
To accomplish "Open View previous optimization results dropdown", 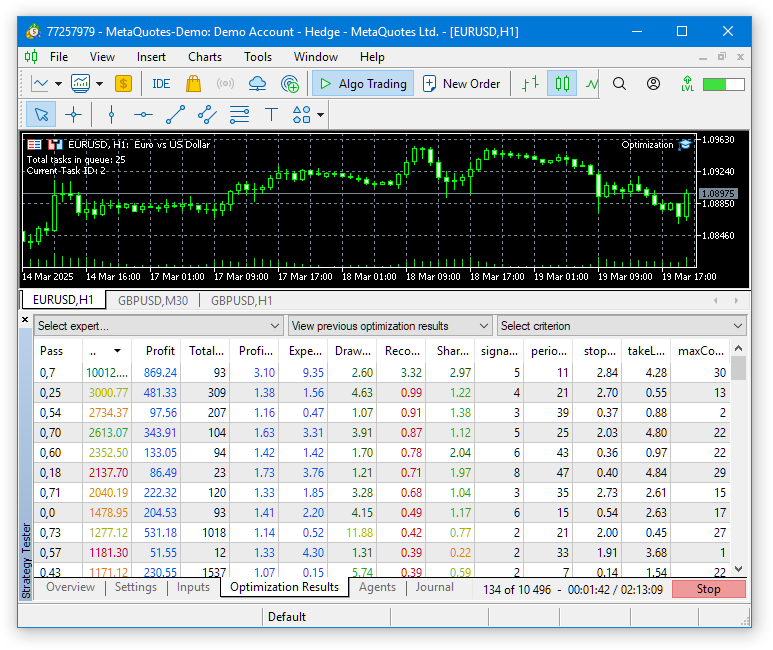I will [x=389, y=326].
